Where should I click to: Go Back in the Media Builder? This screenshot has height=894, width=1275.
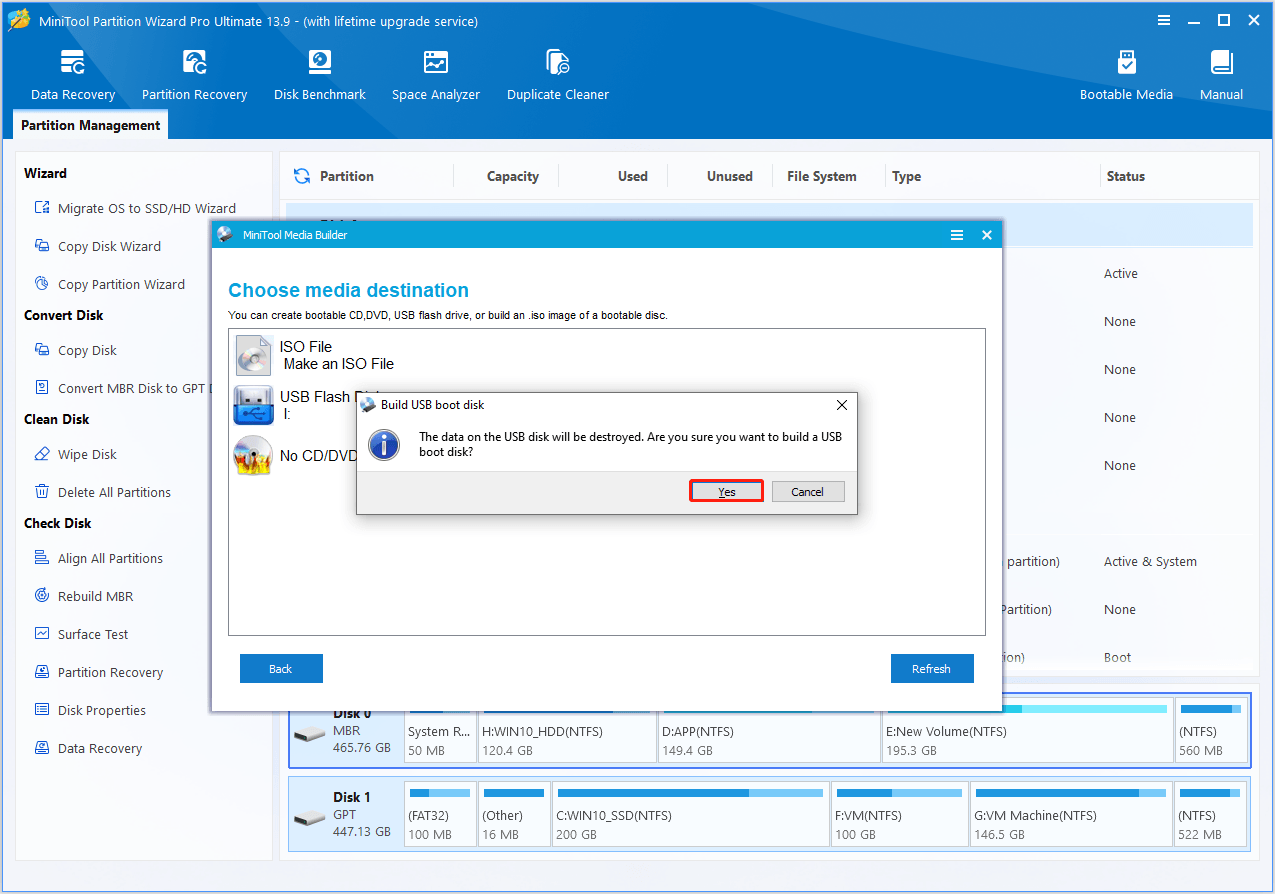pos(281,669)
